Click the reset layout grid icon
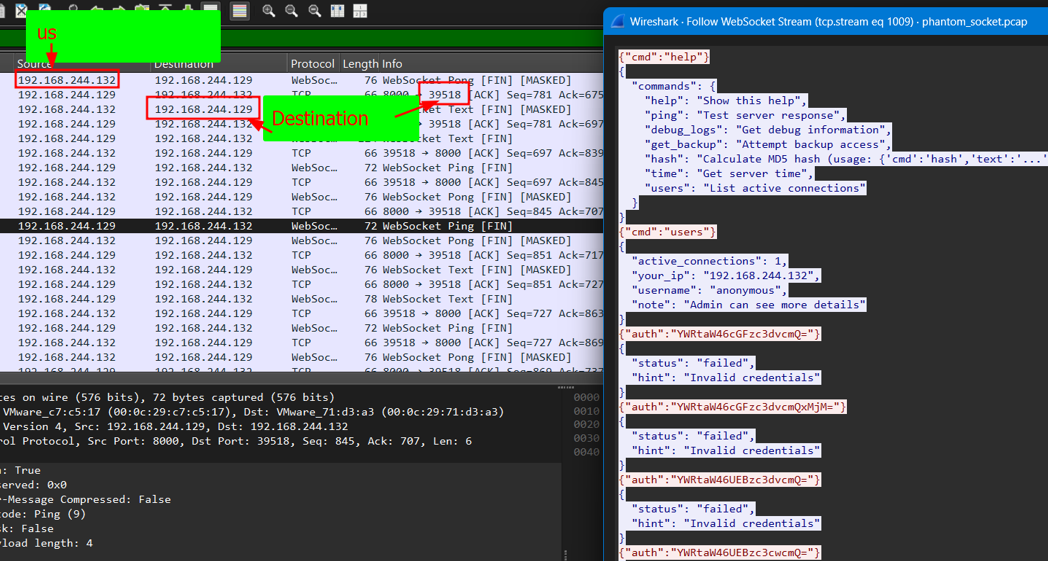Screen dimensions: 1048x561 point(360,11)
